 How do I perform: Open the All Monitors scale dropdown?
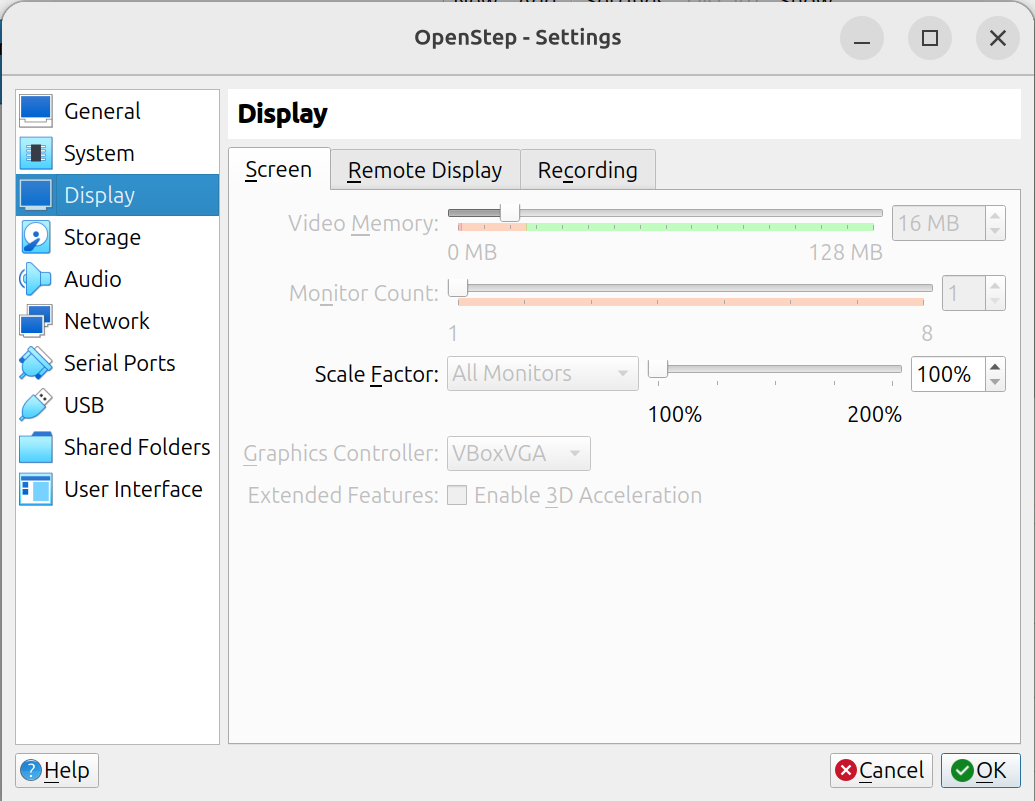click(x=542, y=374)
